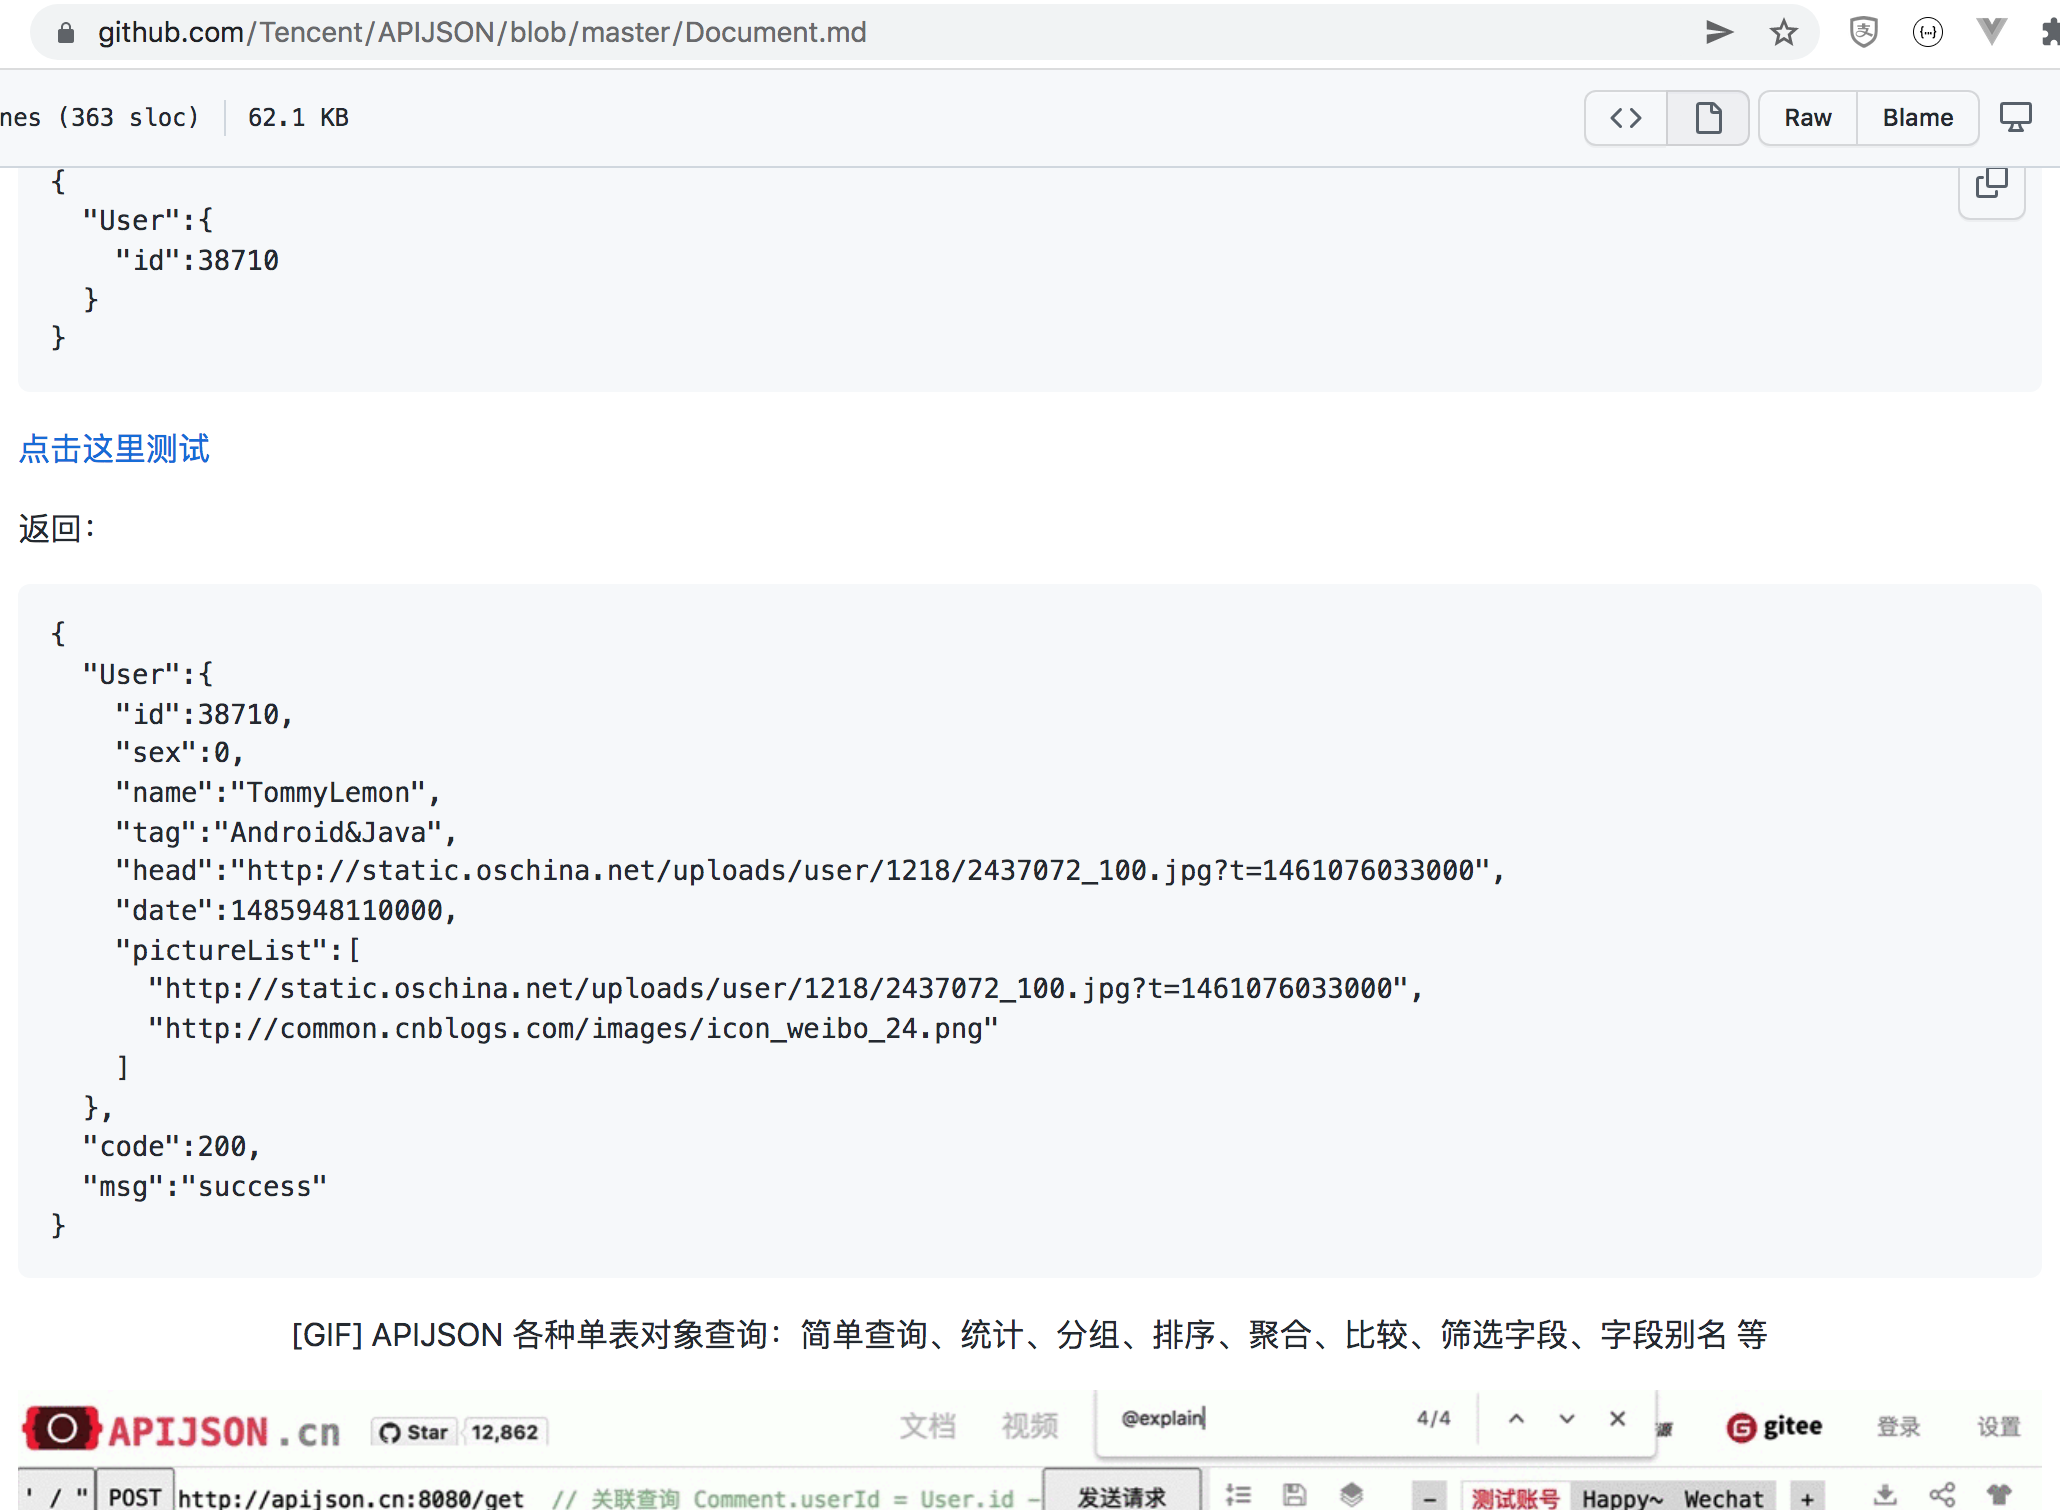Open the Vue devtools extension icon
Screen dimensions: 2060x1510
click(1991, 33)
